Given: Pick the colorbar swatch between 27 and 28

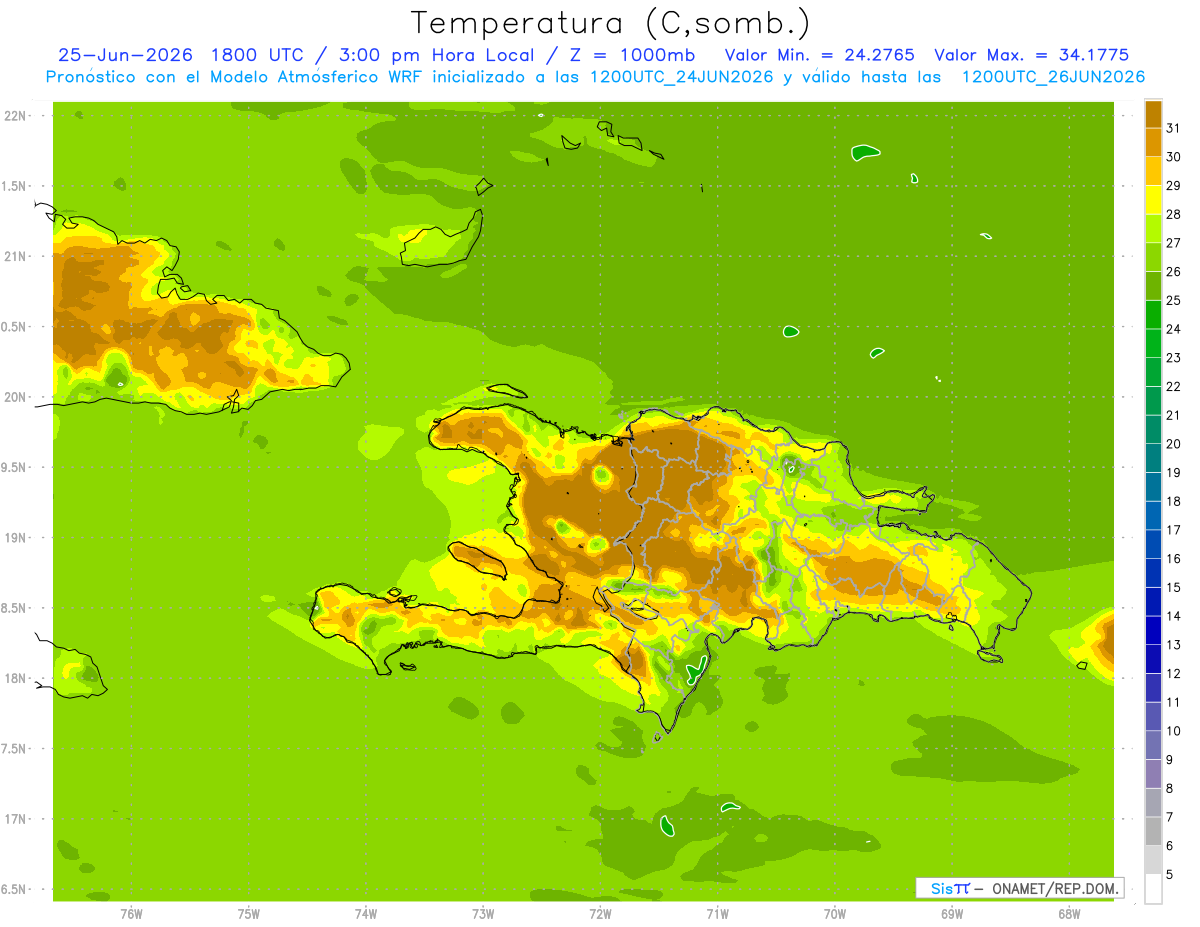Looking at the screenshot, I should [x=1153, y=229].
